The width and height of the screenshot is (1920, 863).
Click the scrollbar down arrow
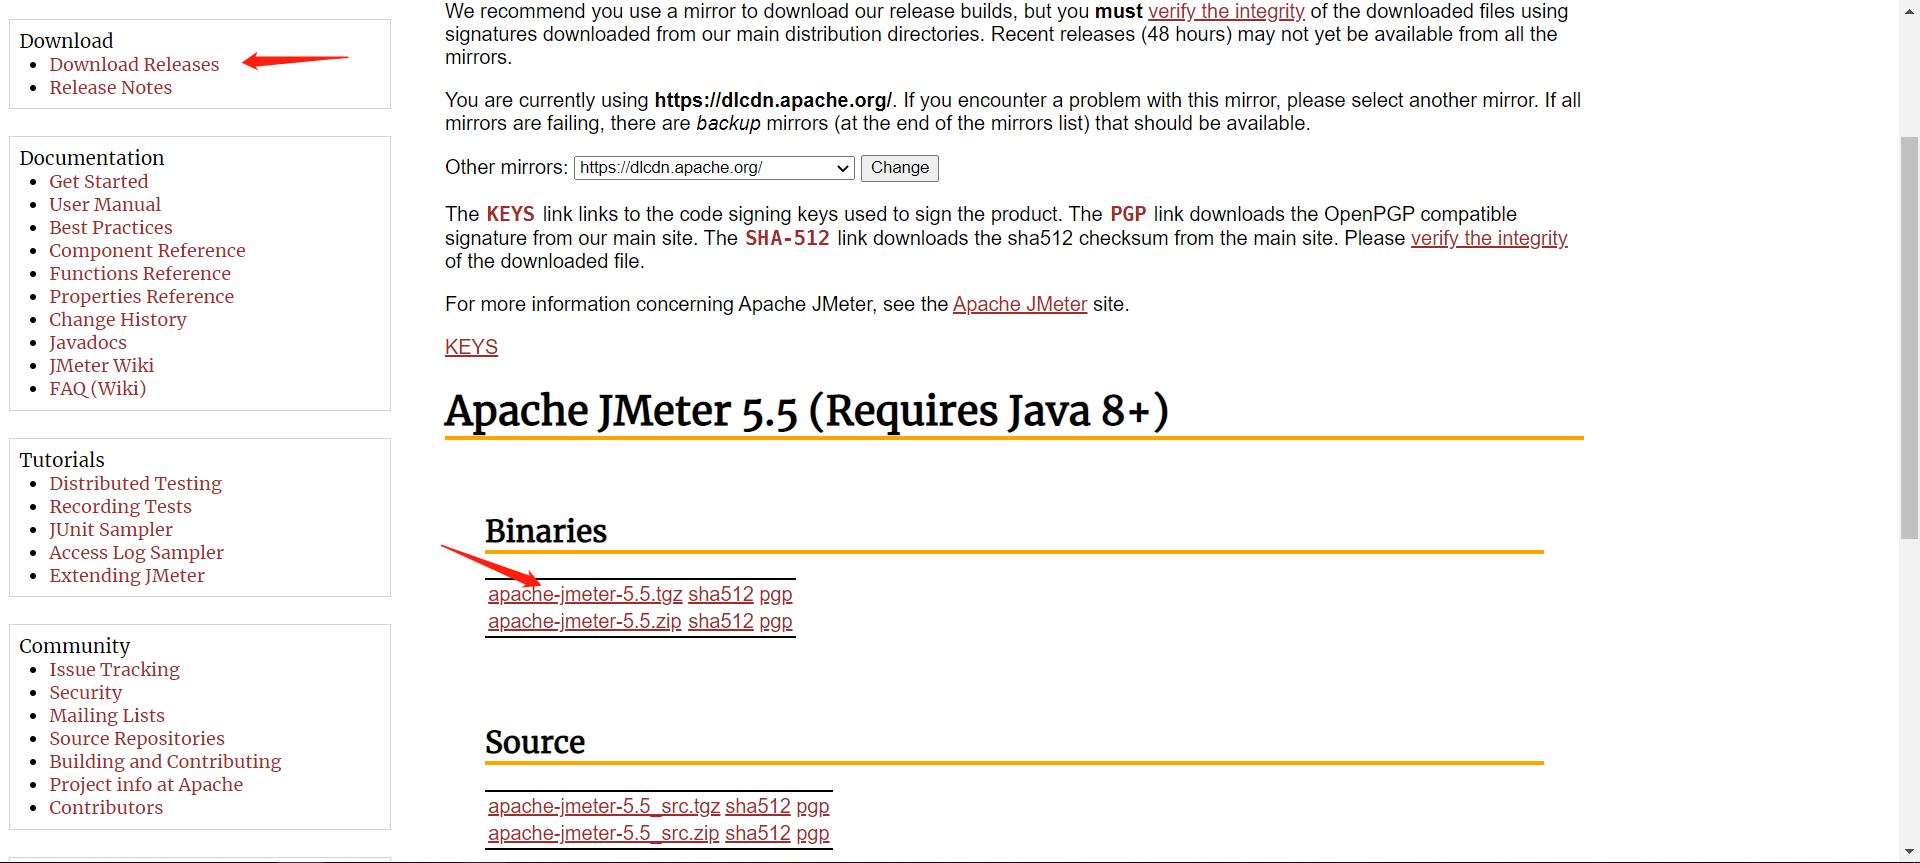coord(1909,852)
